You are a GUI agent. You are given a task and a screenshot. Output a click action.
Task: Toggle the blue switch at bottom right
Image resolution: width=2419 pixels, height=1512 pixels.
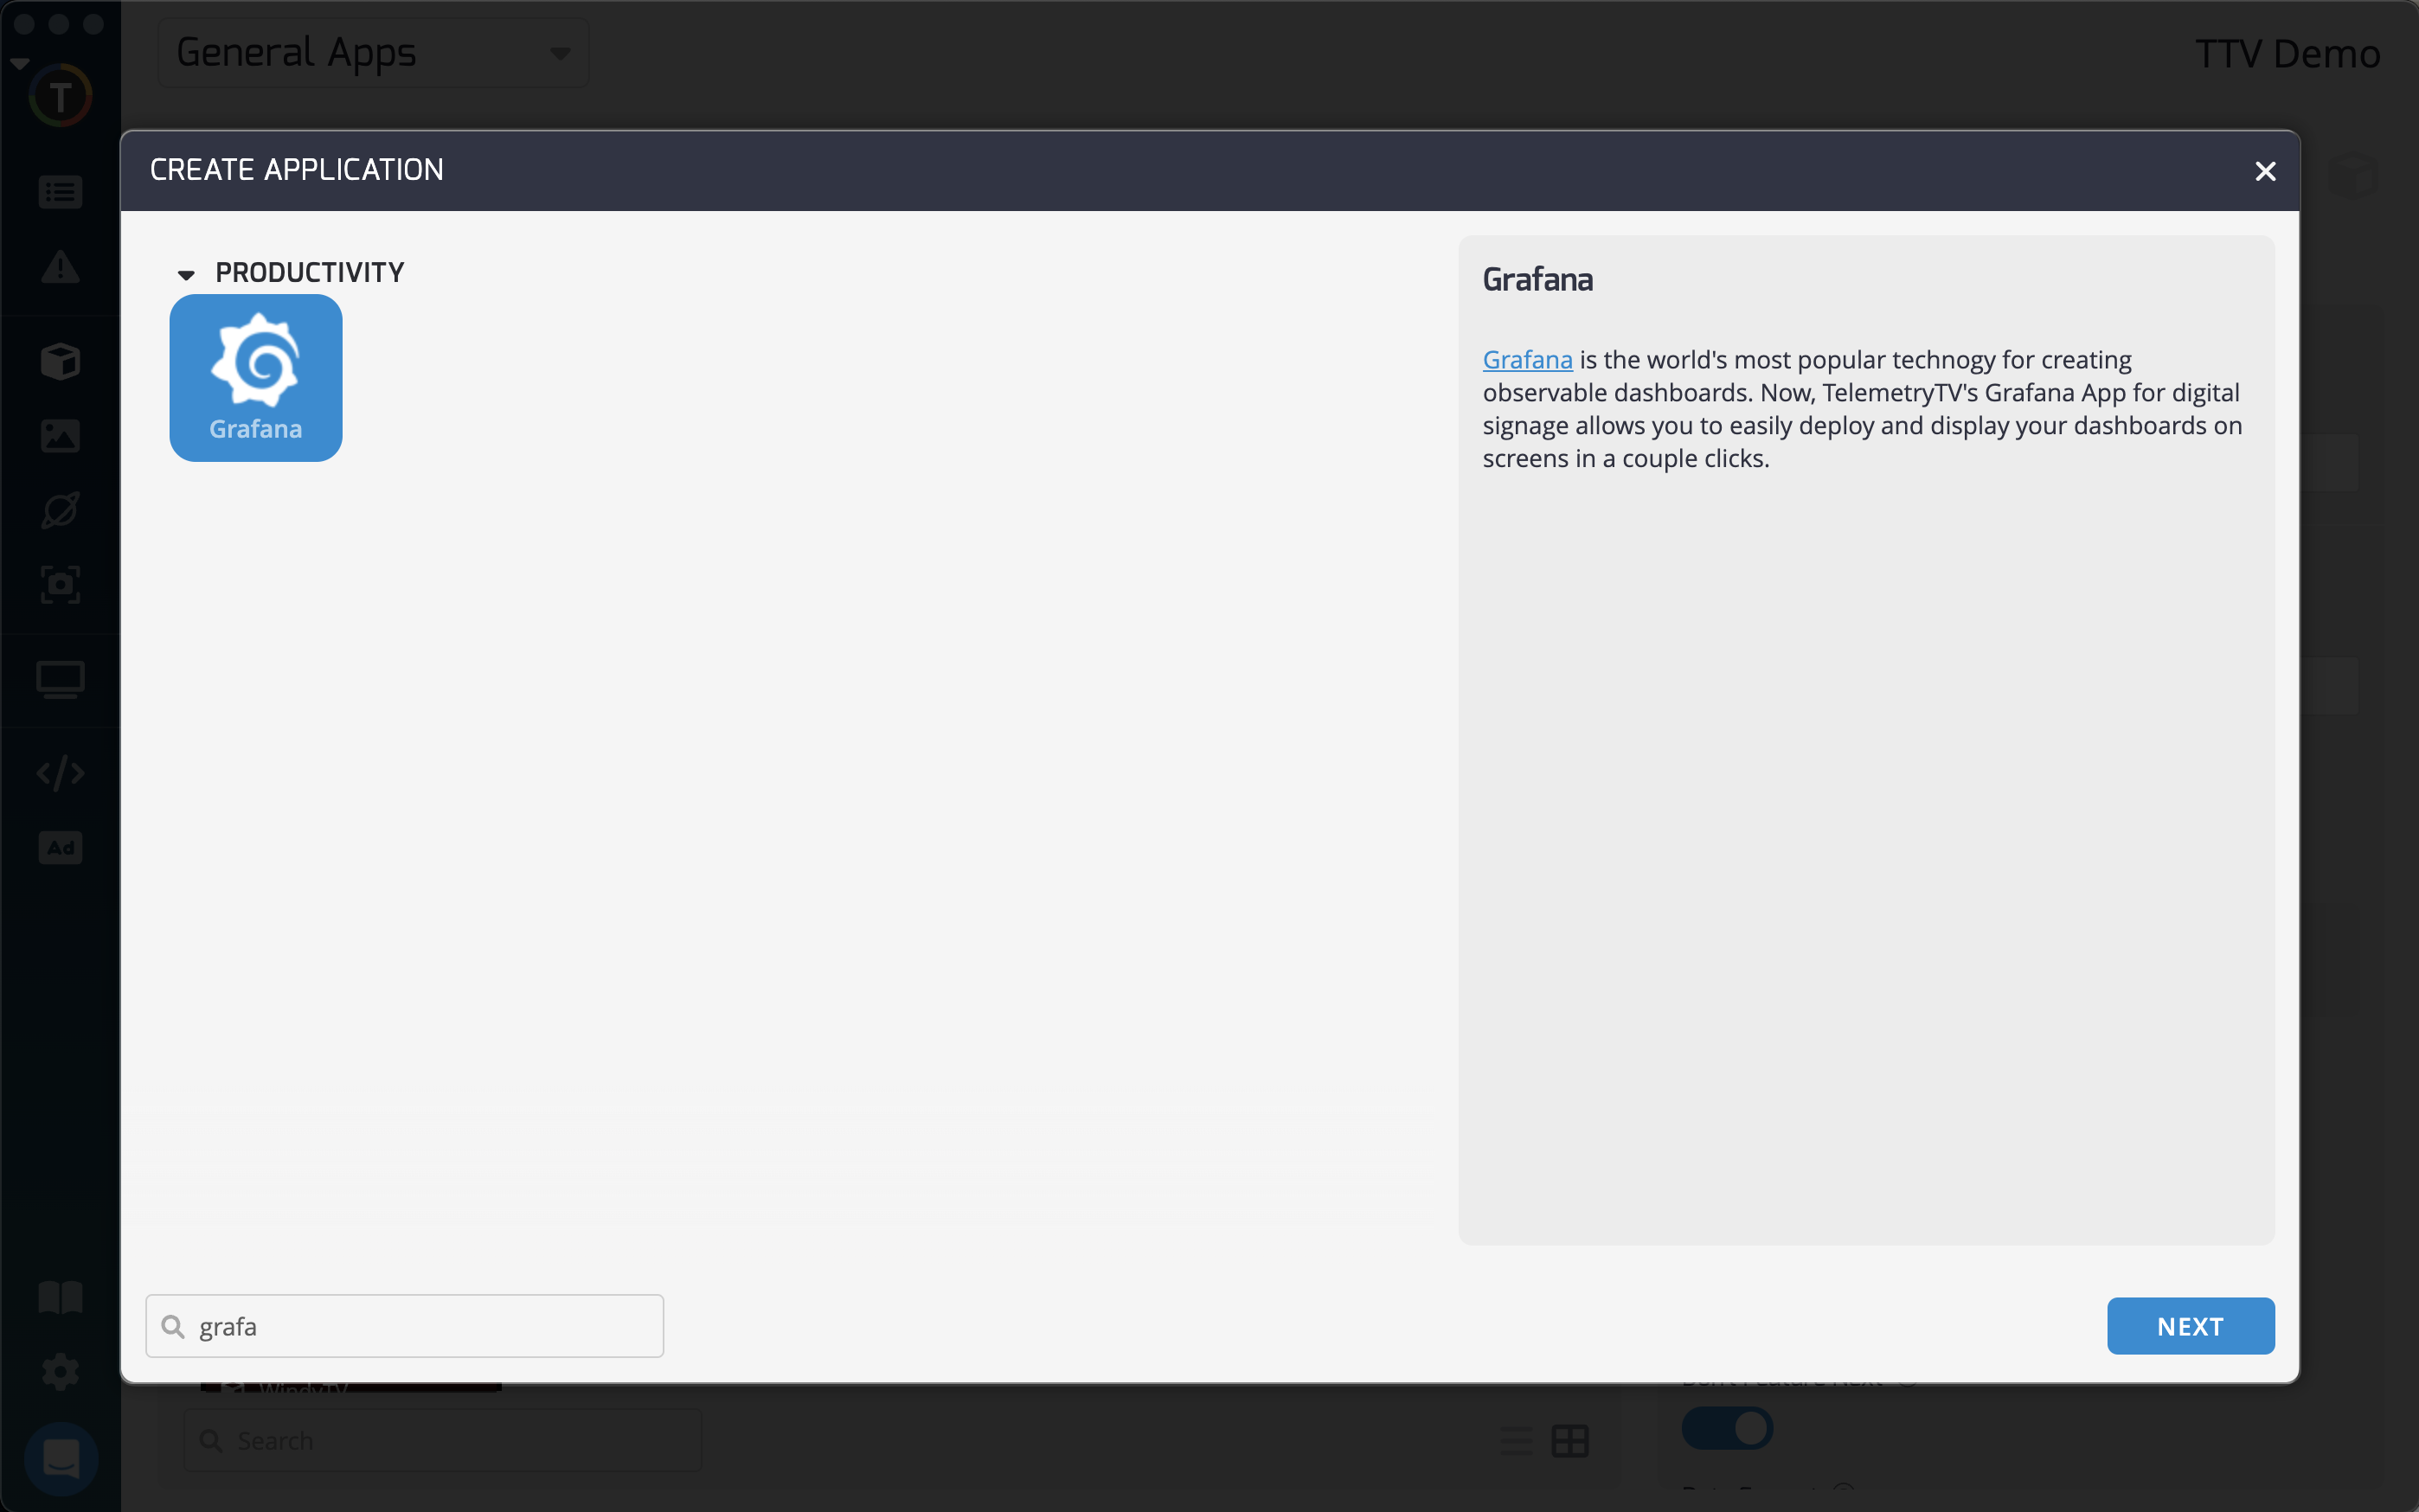tap(1726, 1428)
